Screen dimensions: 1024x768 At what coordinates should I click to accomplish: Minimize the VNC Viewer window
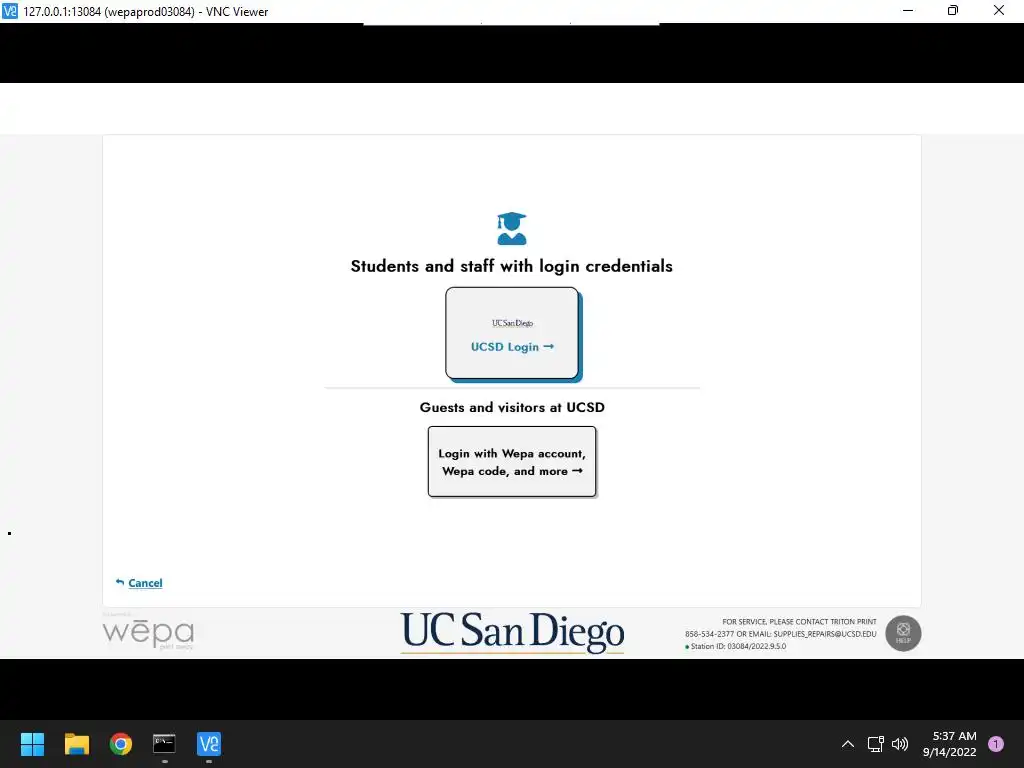click(908, 10)
